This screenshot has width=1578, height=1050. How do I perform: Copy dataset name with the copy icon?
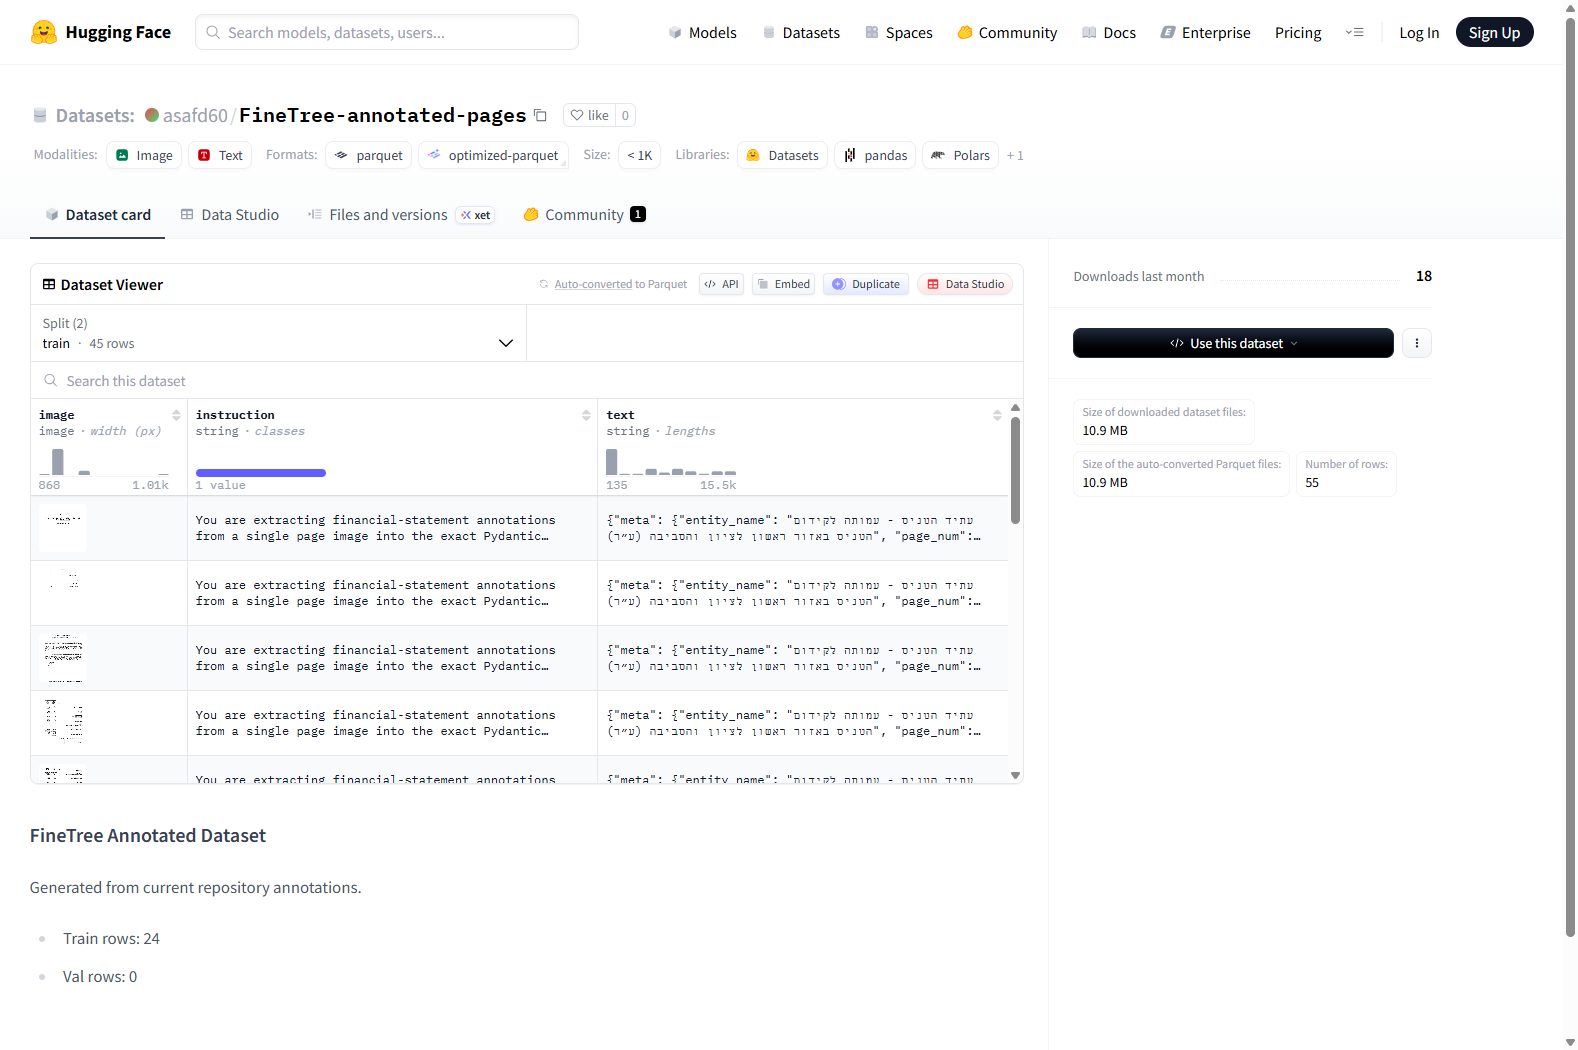[540, 115]
